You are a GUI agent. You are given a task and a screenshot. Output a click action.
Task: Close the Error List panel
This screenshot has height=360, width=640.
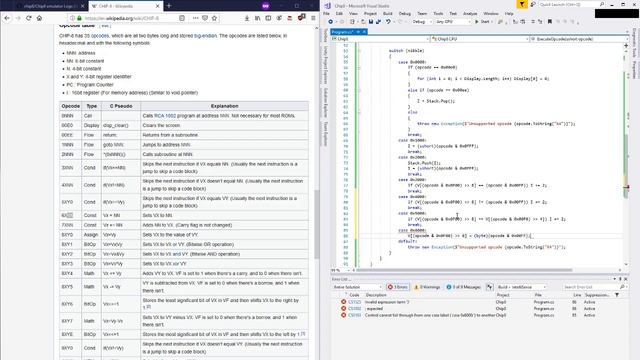[626, 279]
